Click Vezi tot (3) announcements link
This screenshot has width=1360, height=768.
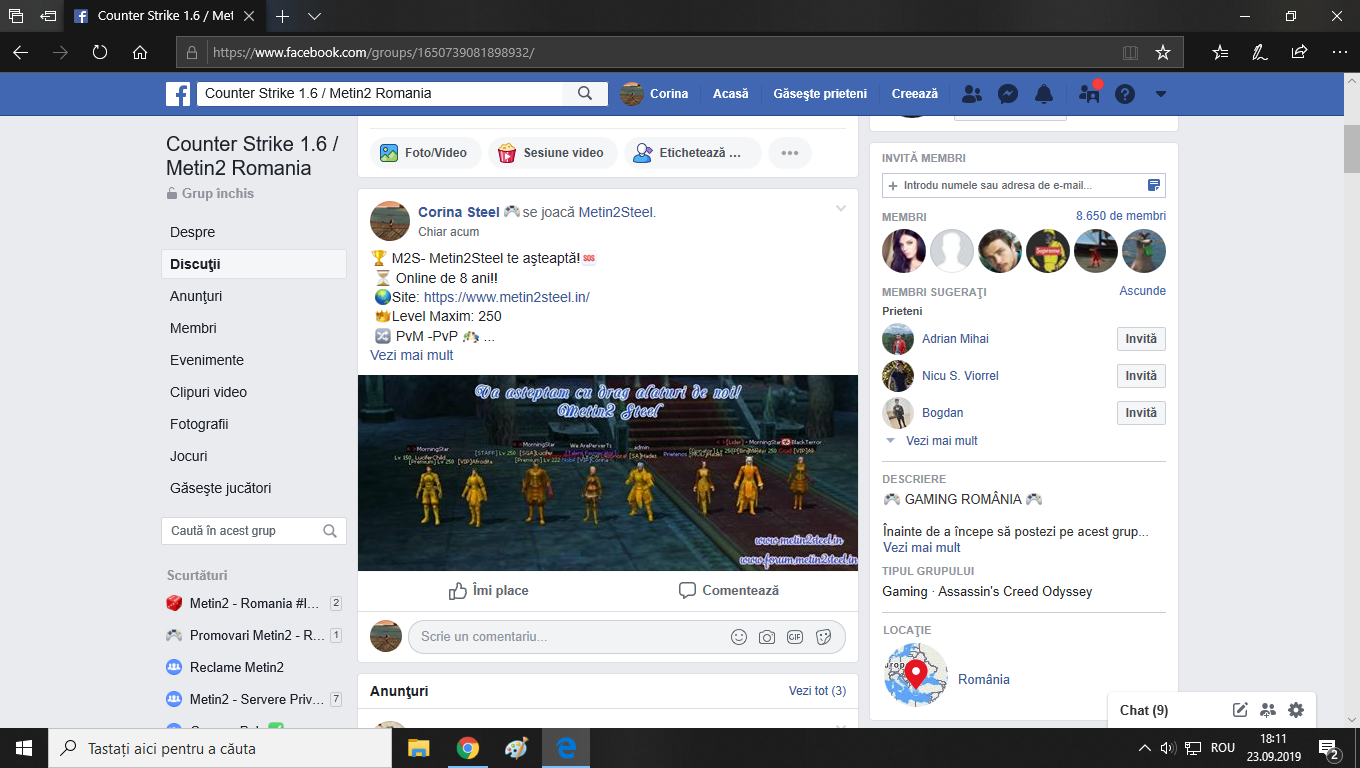point(817,691)
